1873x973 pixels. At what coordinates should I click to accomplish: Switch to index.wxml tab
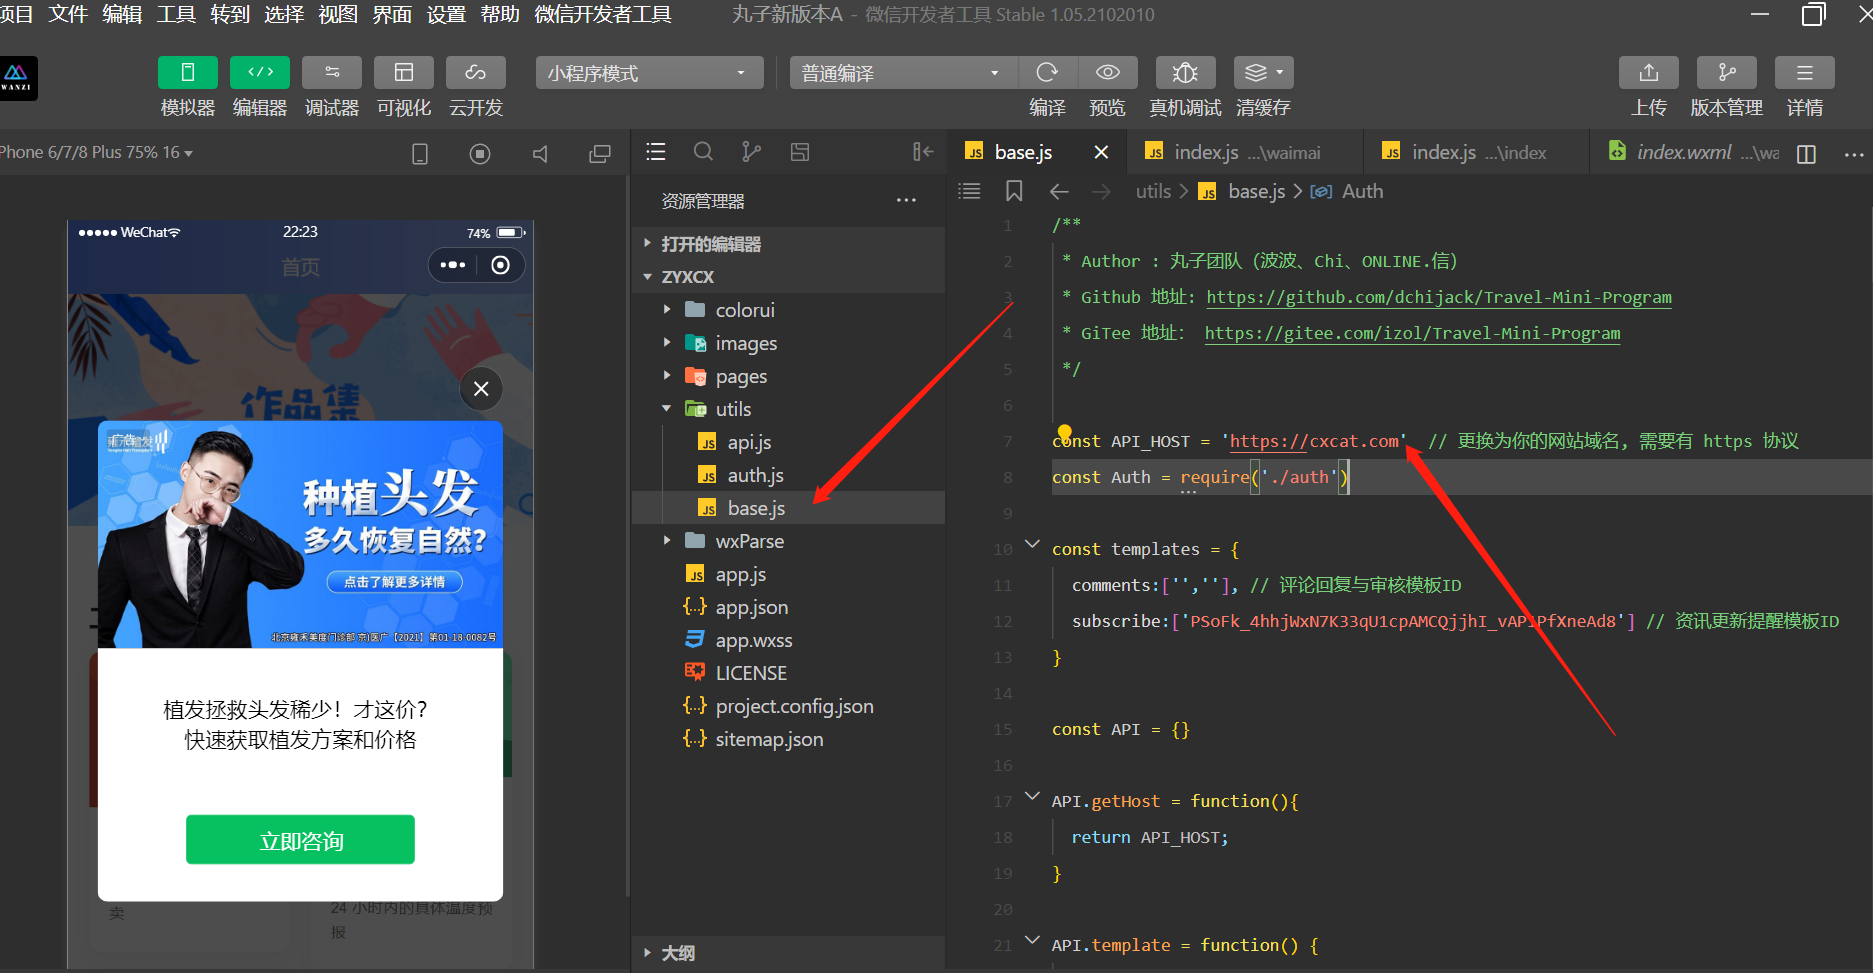[1692, 152]
